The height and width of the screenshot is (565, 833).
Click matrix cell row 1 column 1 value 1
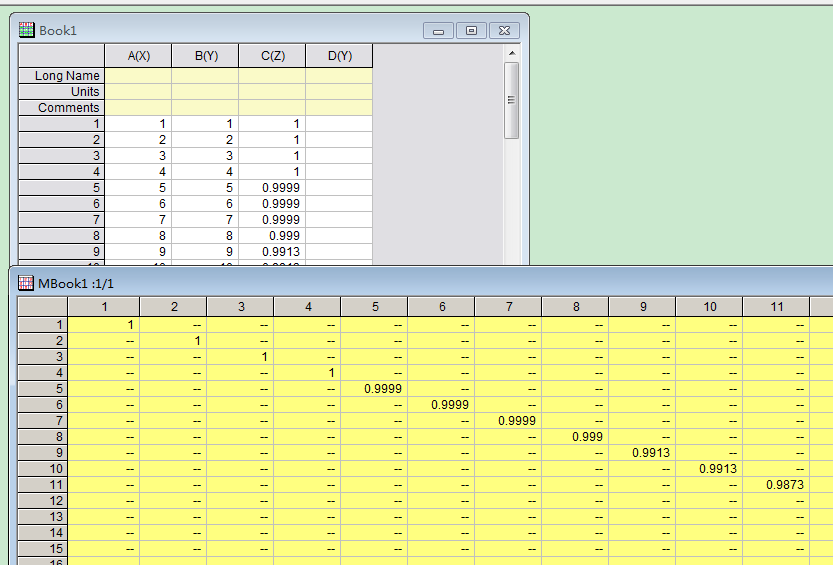pyautogui.click(x=104, y=324)
